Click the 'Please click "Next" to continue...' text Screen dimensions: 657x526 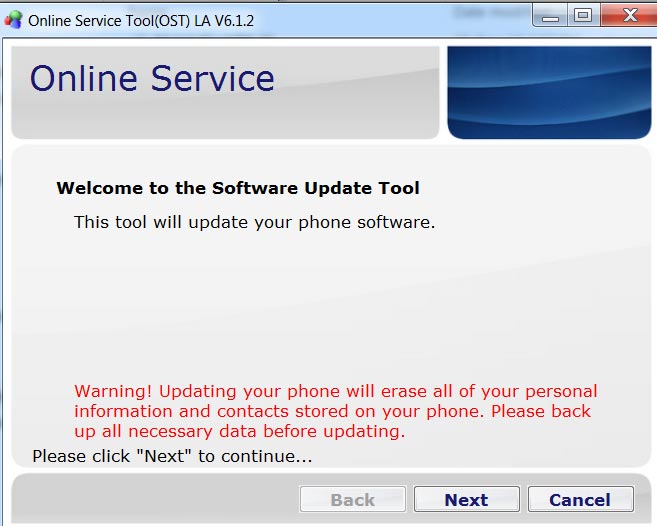172,456
